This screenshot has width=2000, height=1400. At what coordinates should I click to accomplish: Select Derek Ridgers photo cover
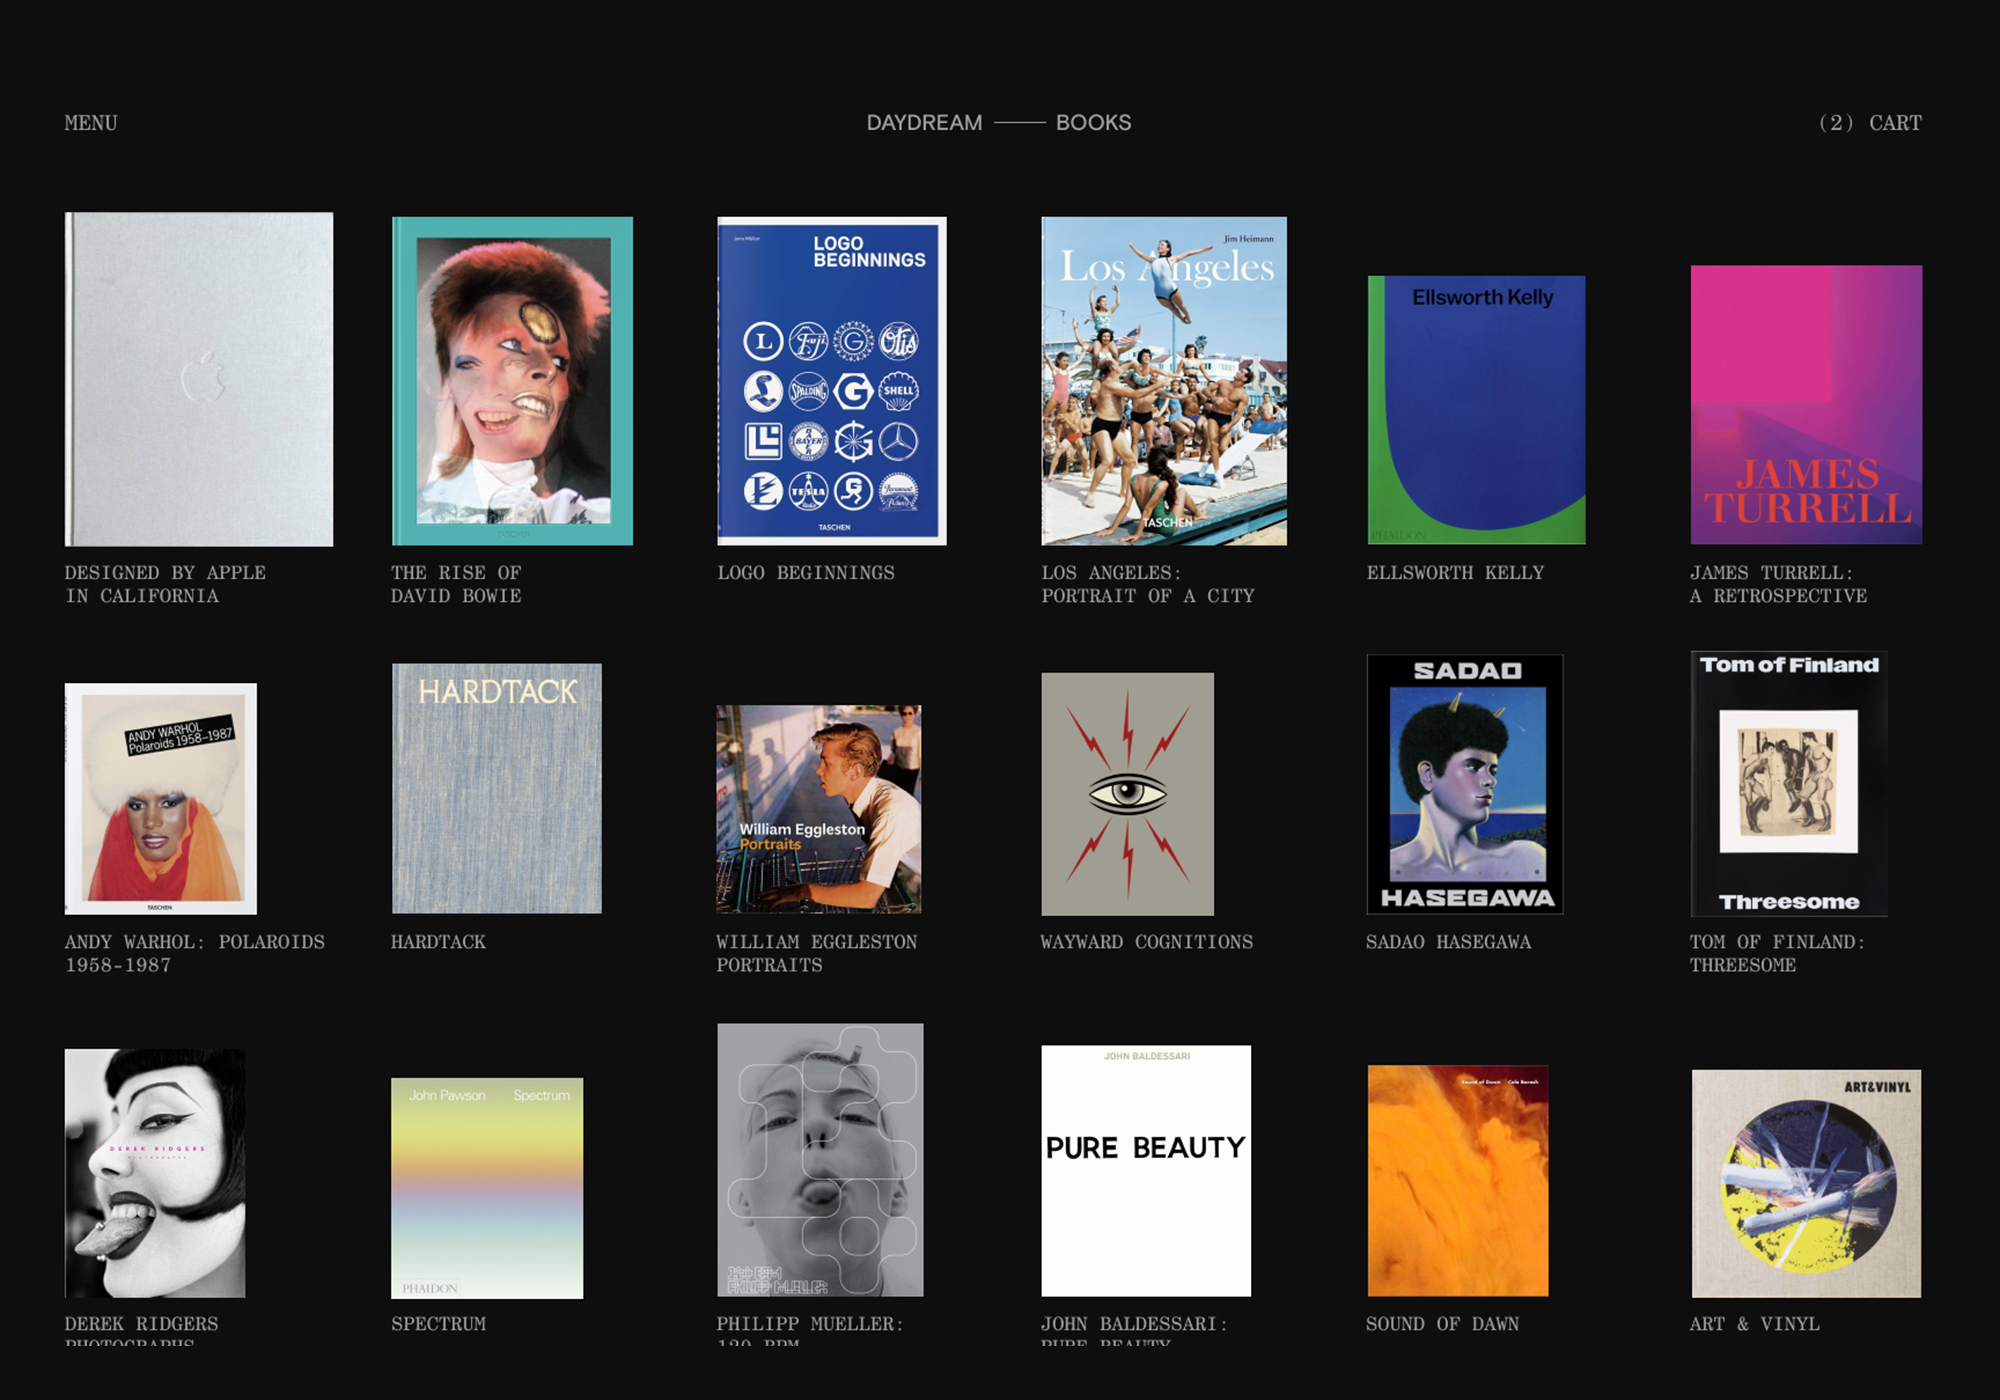pyautogui.click(x=155, y=1173)
